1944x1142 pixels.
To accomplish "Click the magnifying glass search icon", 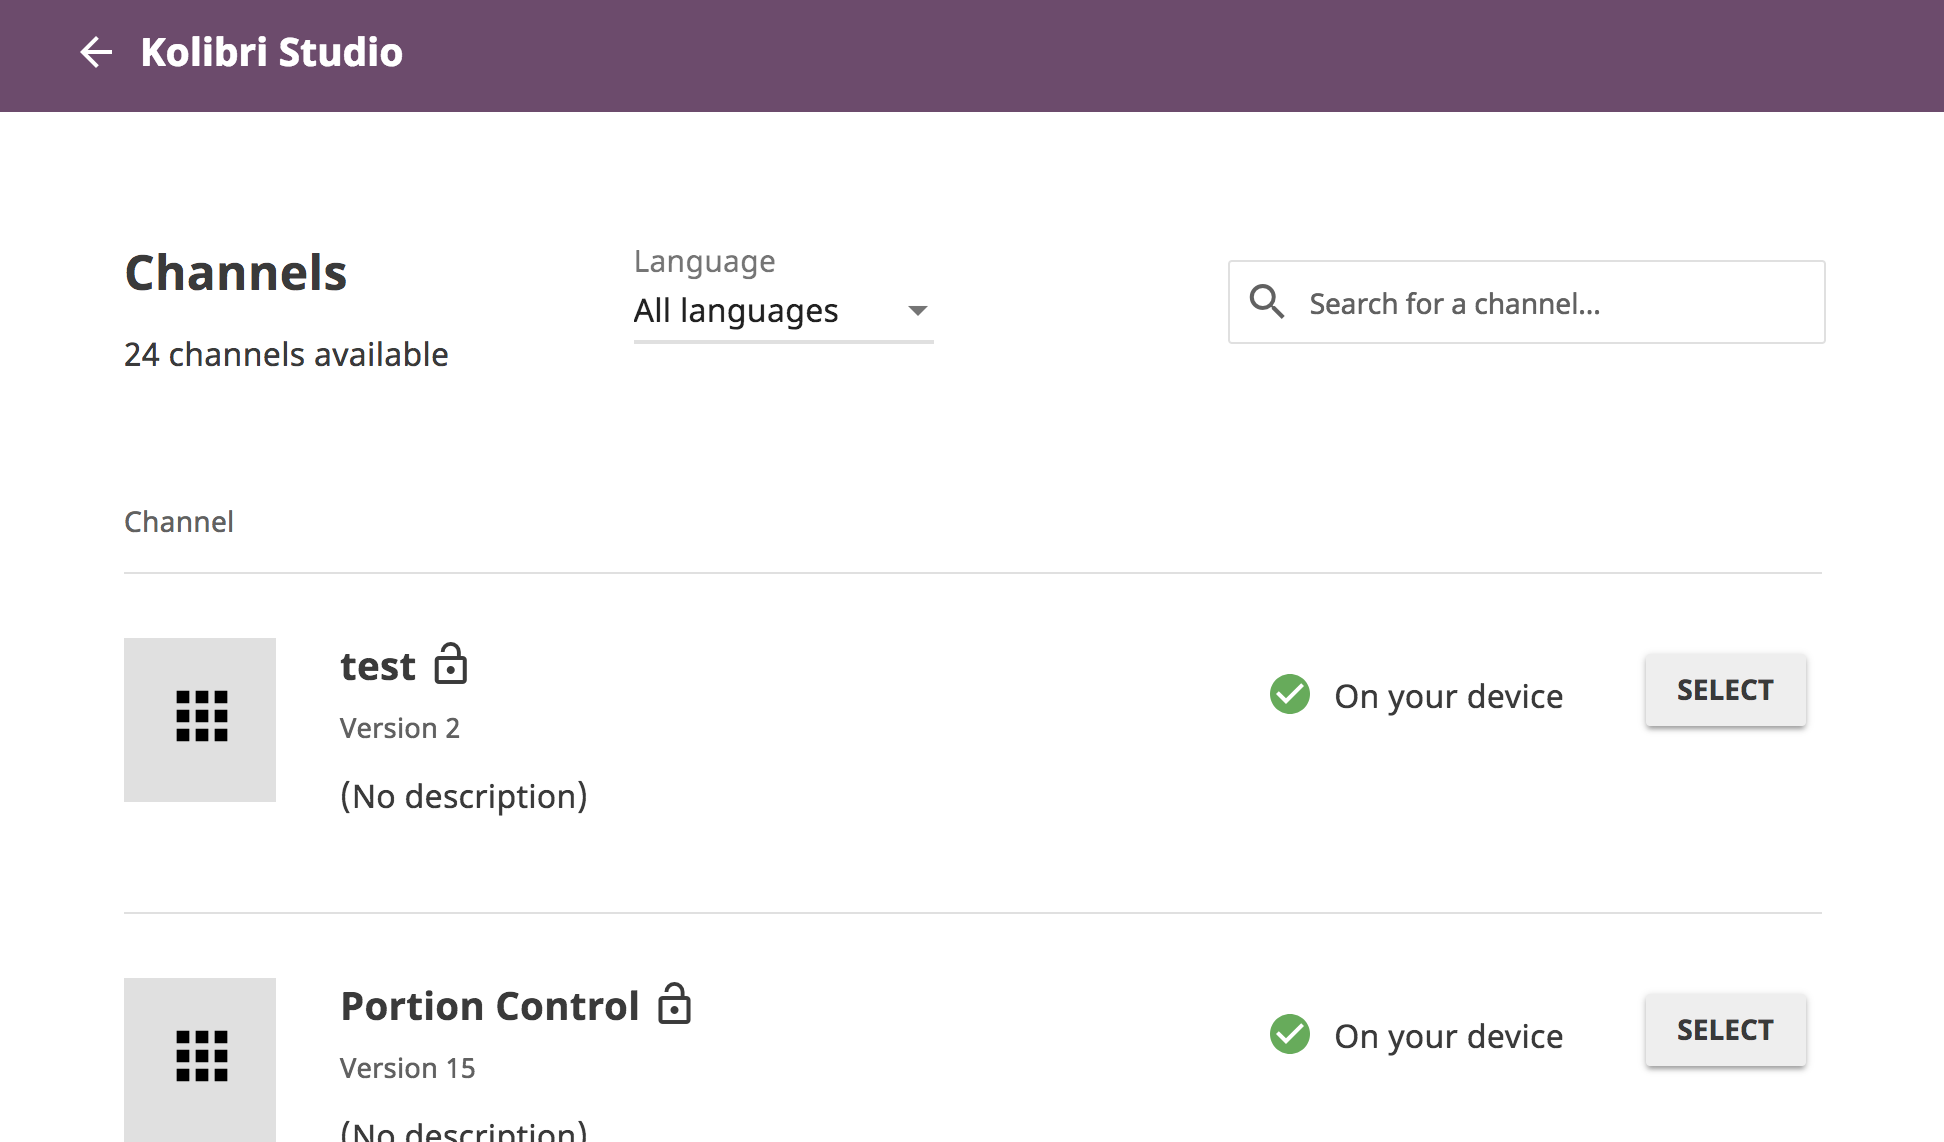I will (1267, 301).
